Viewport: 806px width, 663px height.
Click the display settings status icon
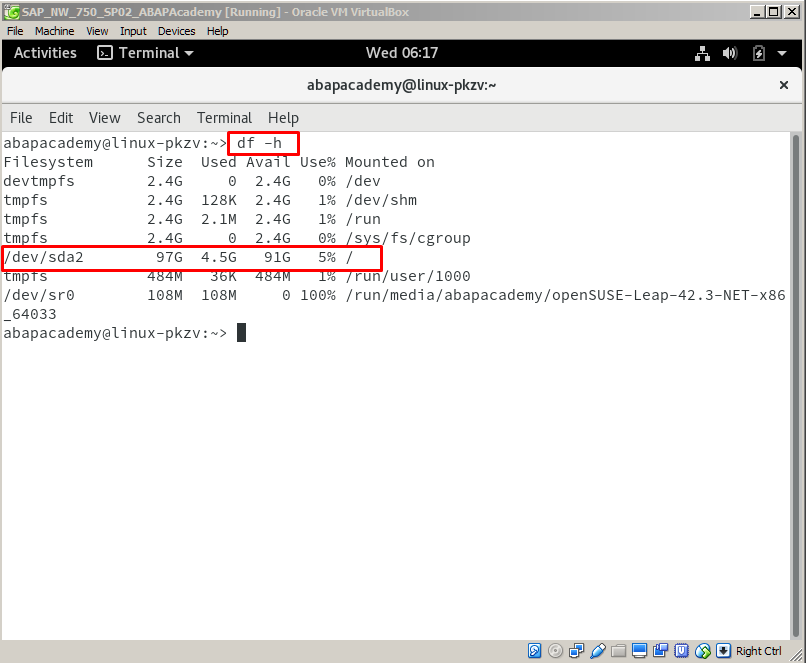click(x=639, y=651)
